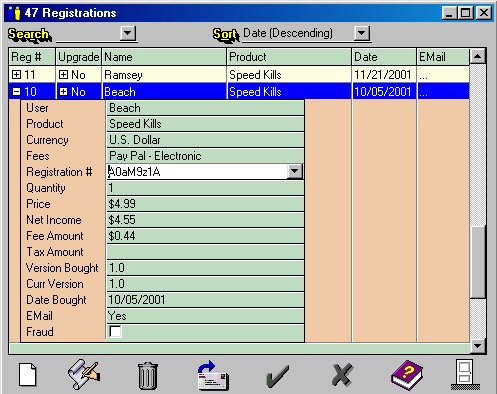Confirm changes with the checkmark icon
The height and width of the screenshot is (394, 497).
[278, 376]
